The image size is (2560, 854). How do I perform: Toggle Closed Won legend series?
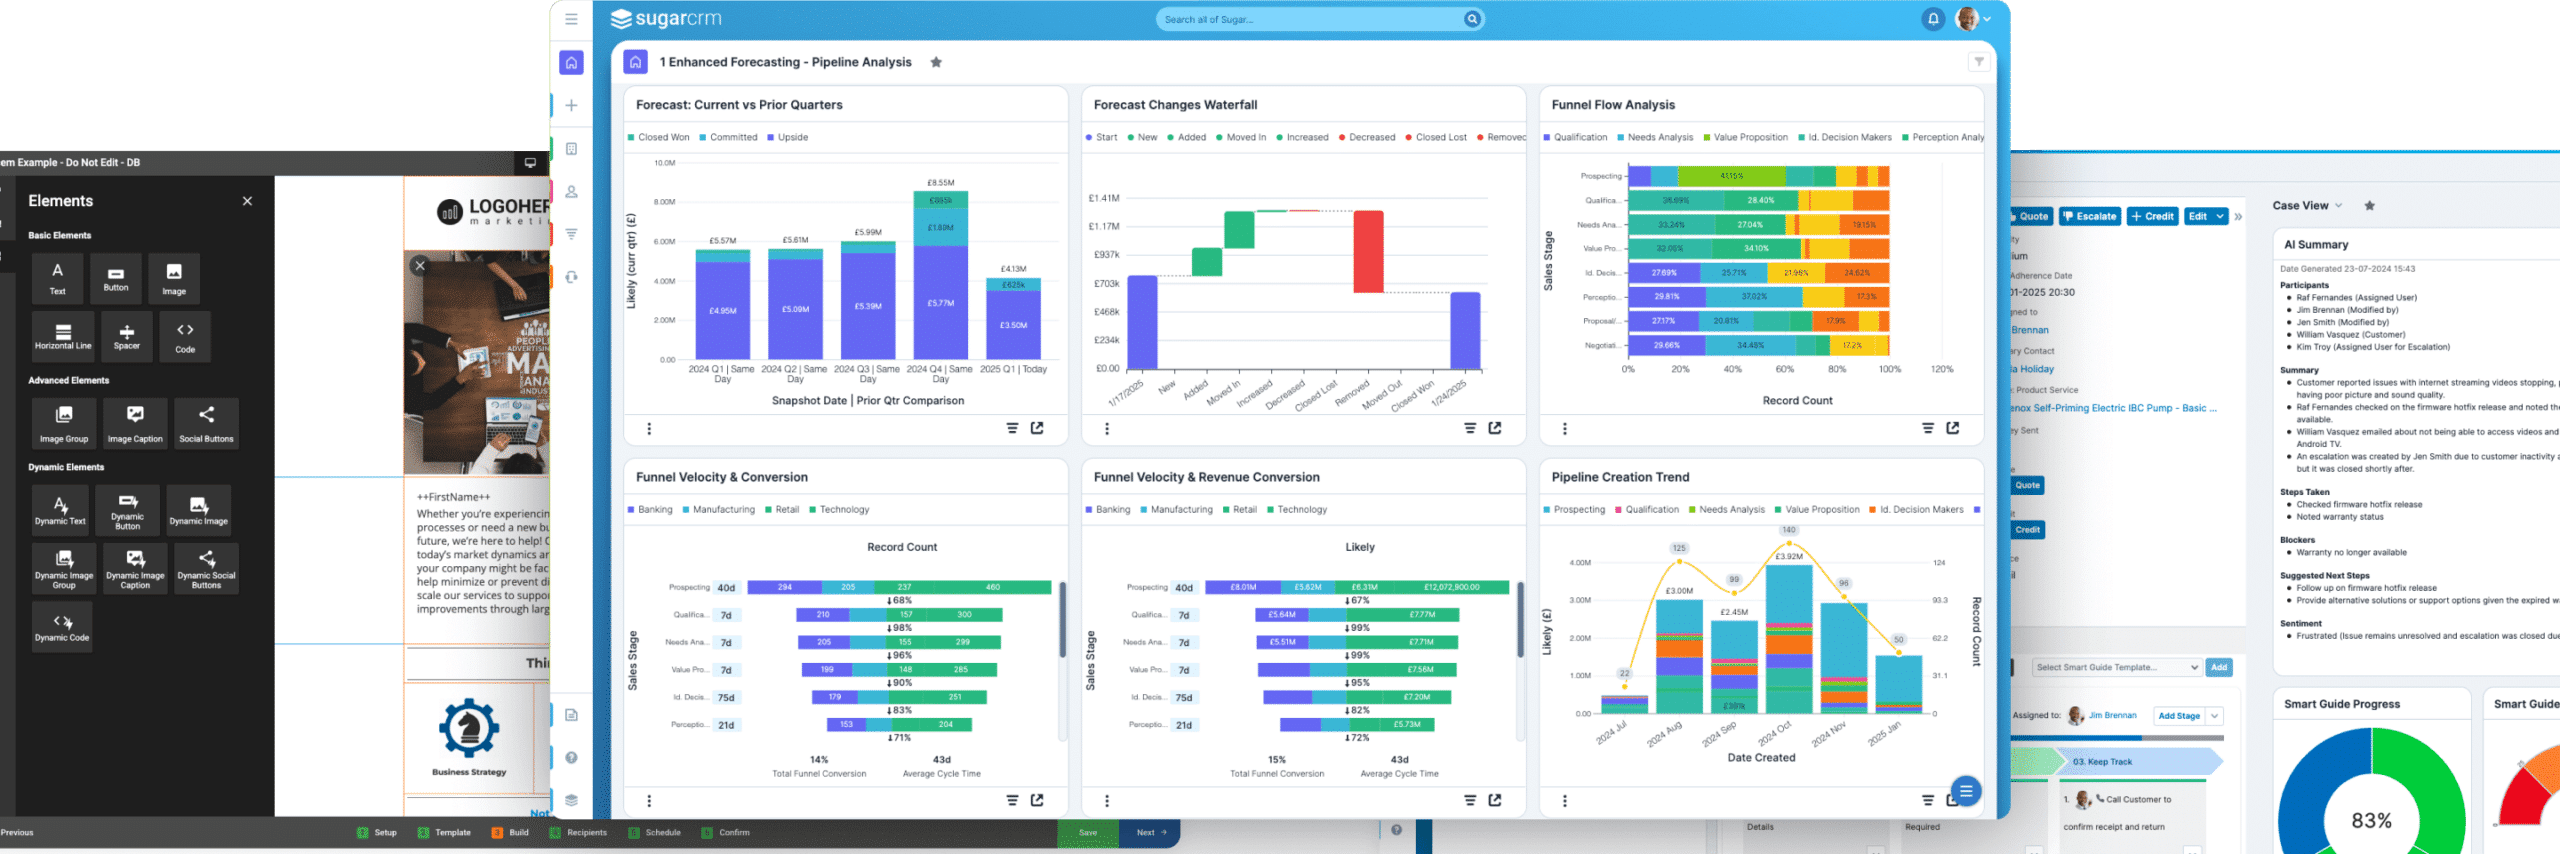(658, 138)
